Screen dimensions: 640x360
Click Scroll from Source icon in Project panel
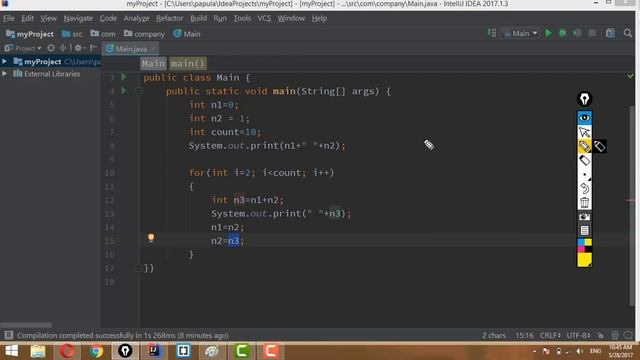pos(51,48)
